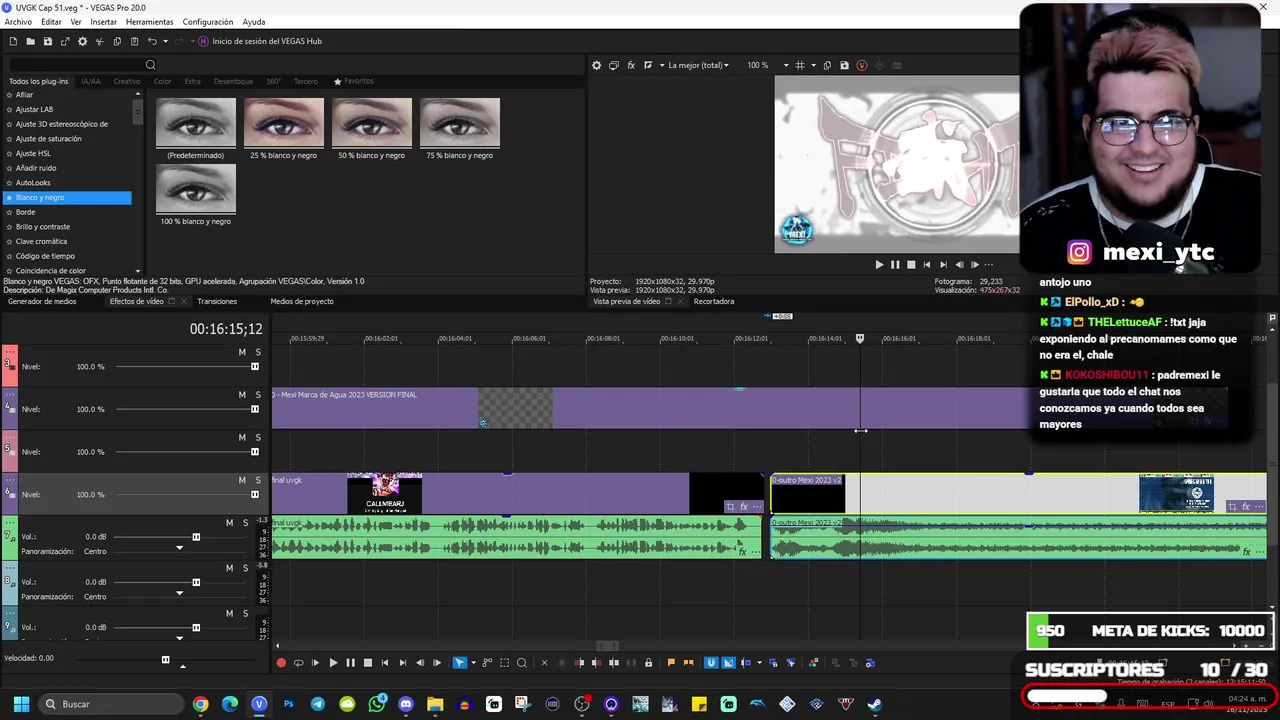Image resolution: width=1280 pixels, height=720 pixels.
Task: Select the selection edit tool dashed box
Action: coord(504,662)
